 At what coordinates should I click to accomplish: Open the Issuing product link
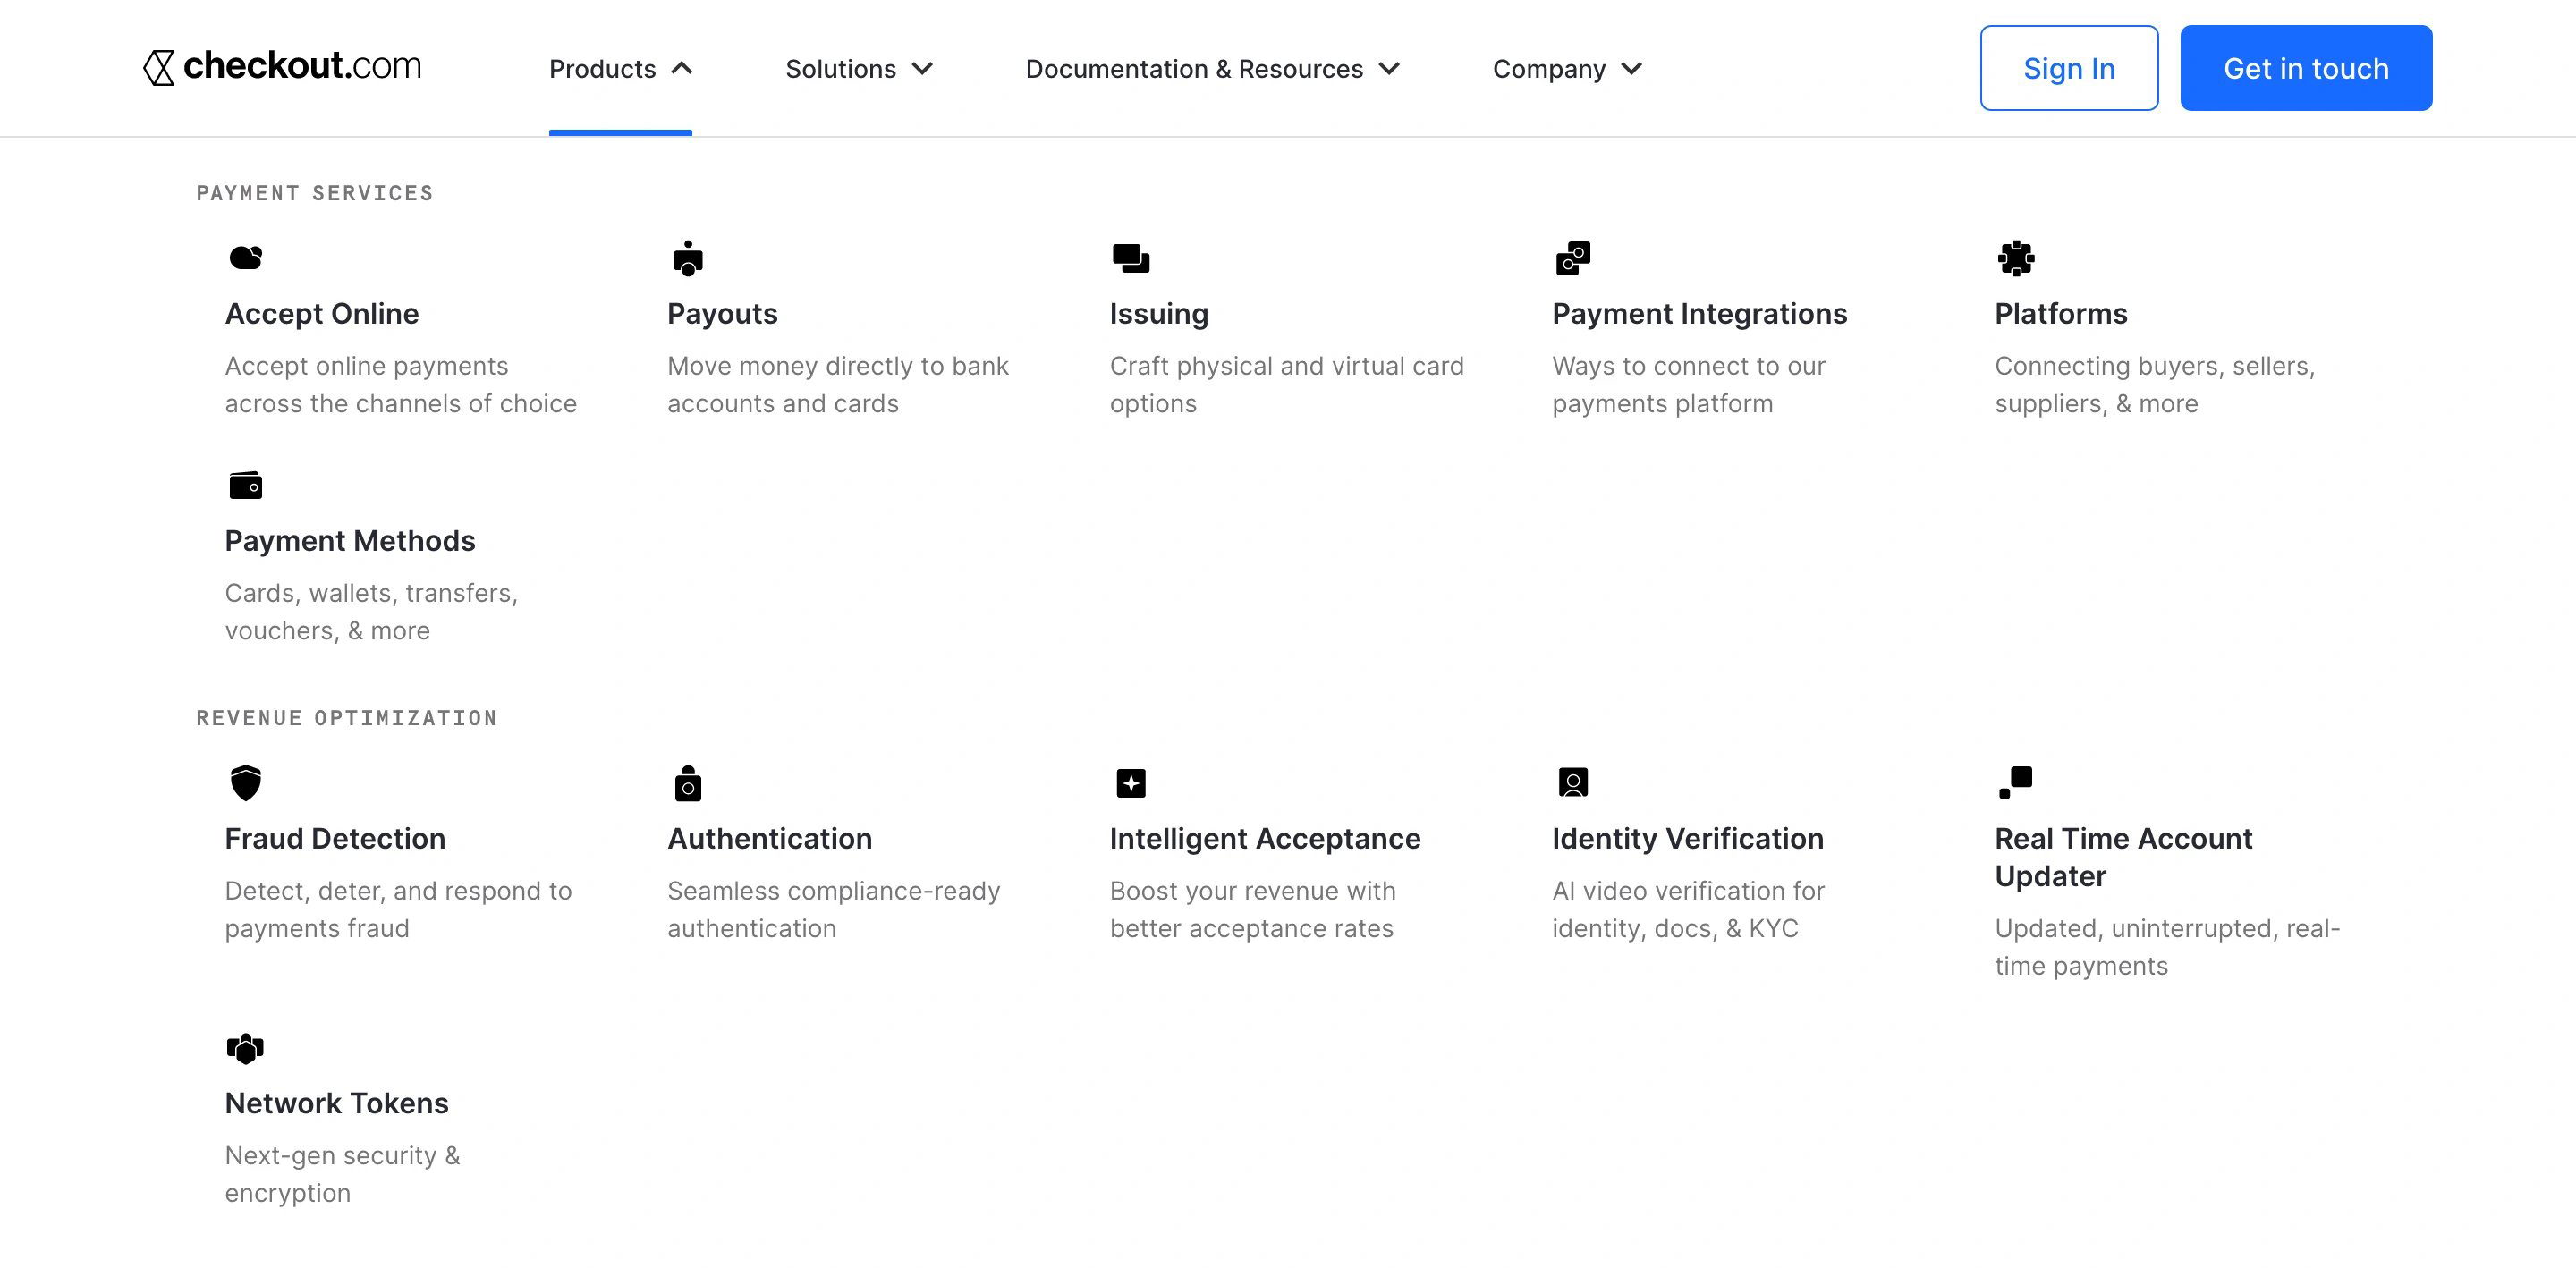(x=1159, y=313)
